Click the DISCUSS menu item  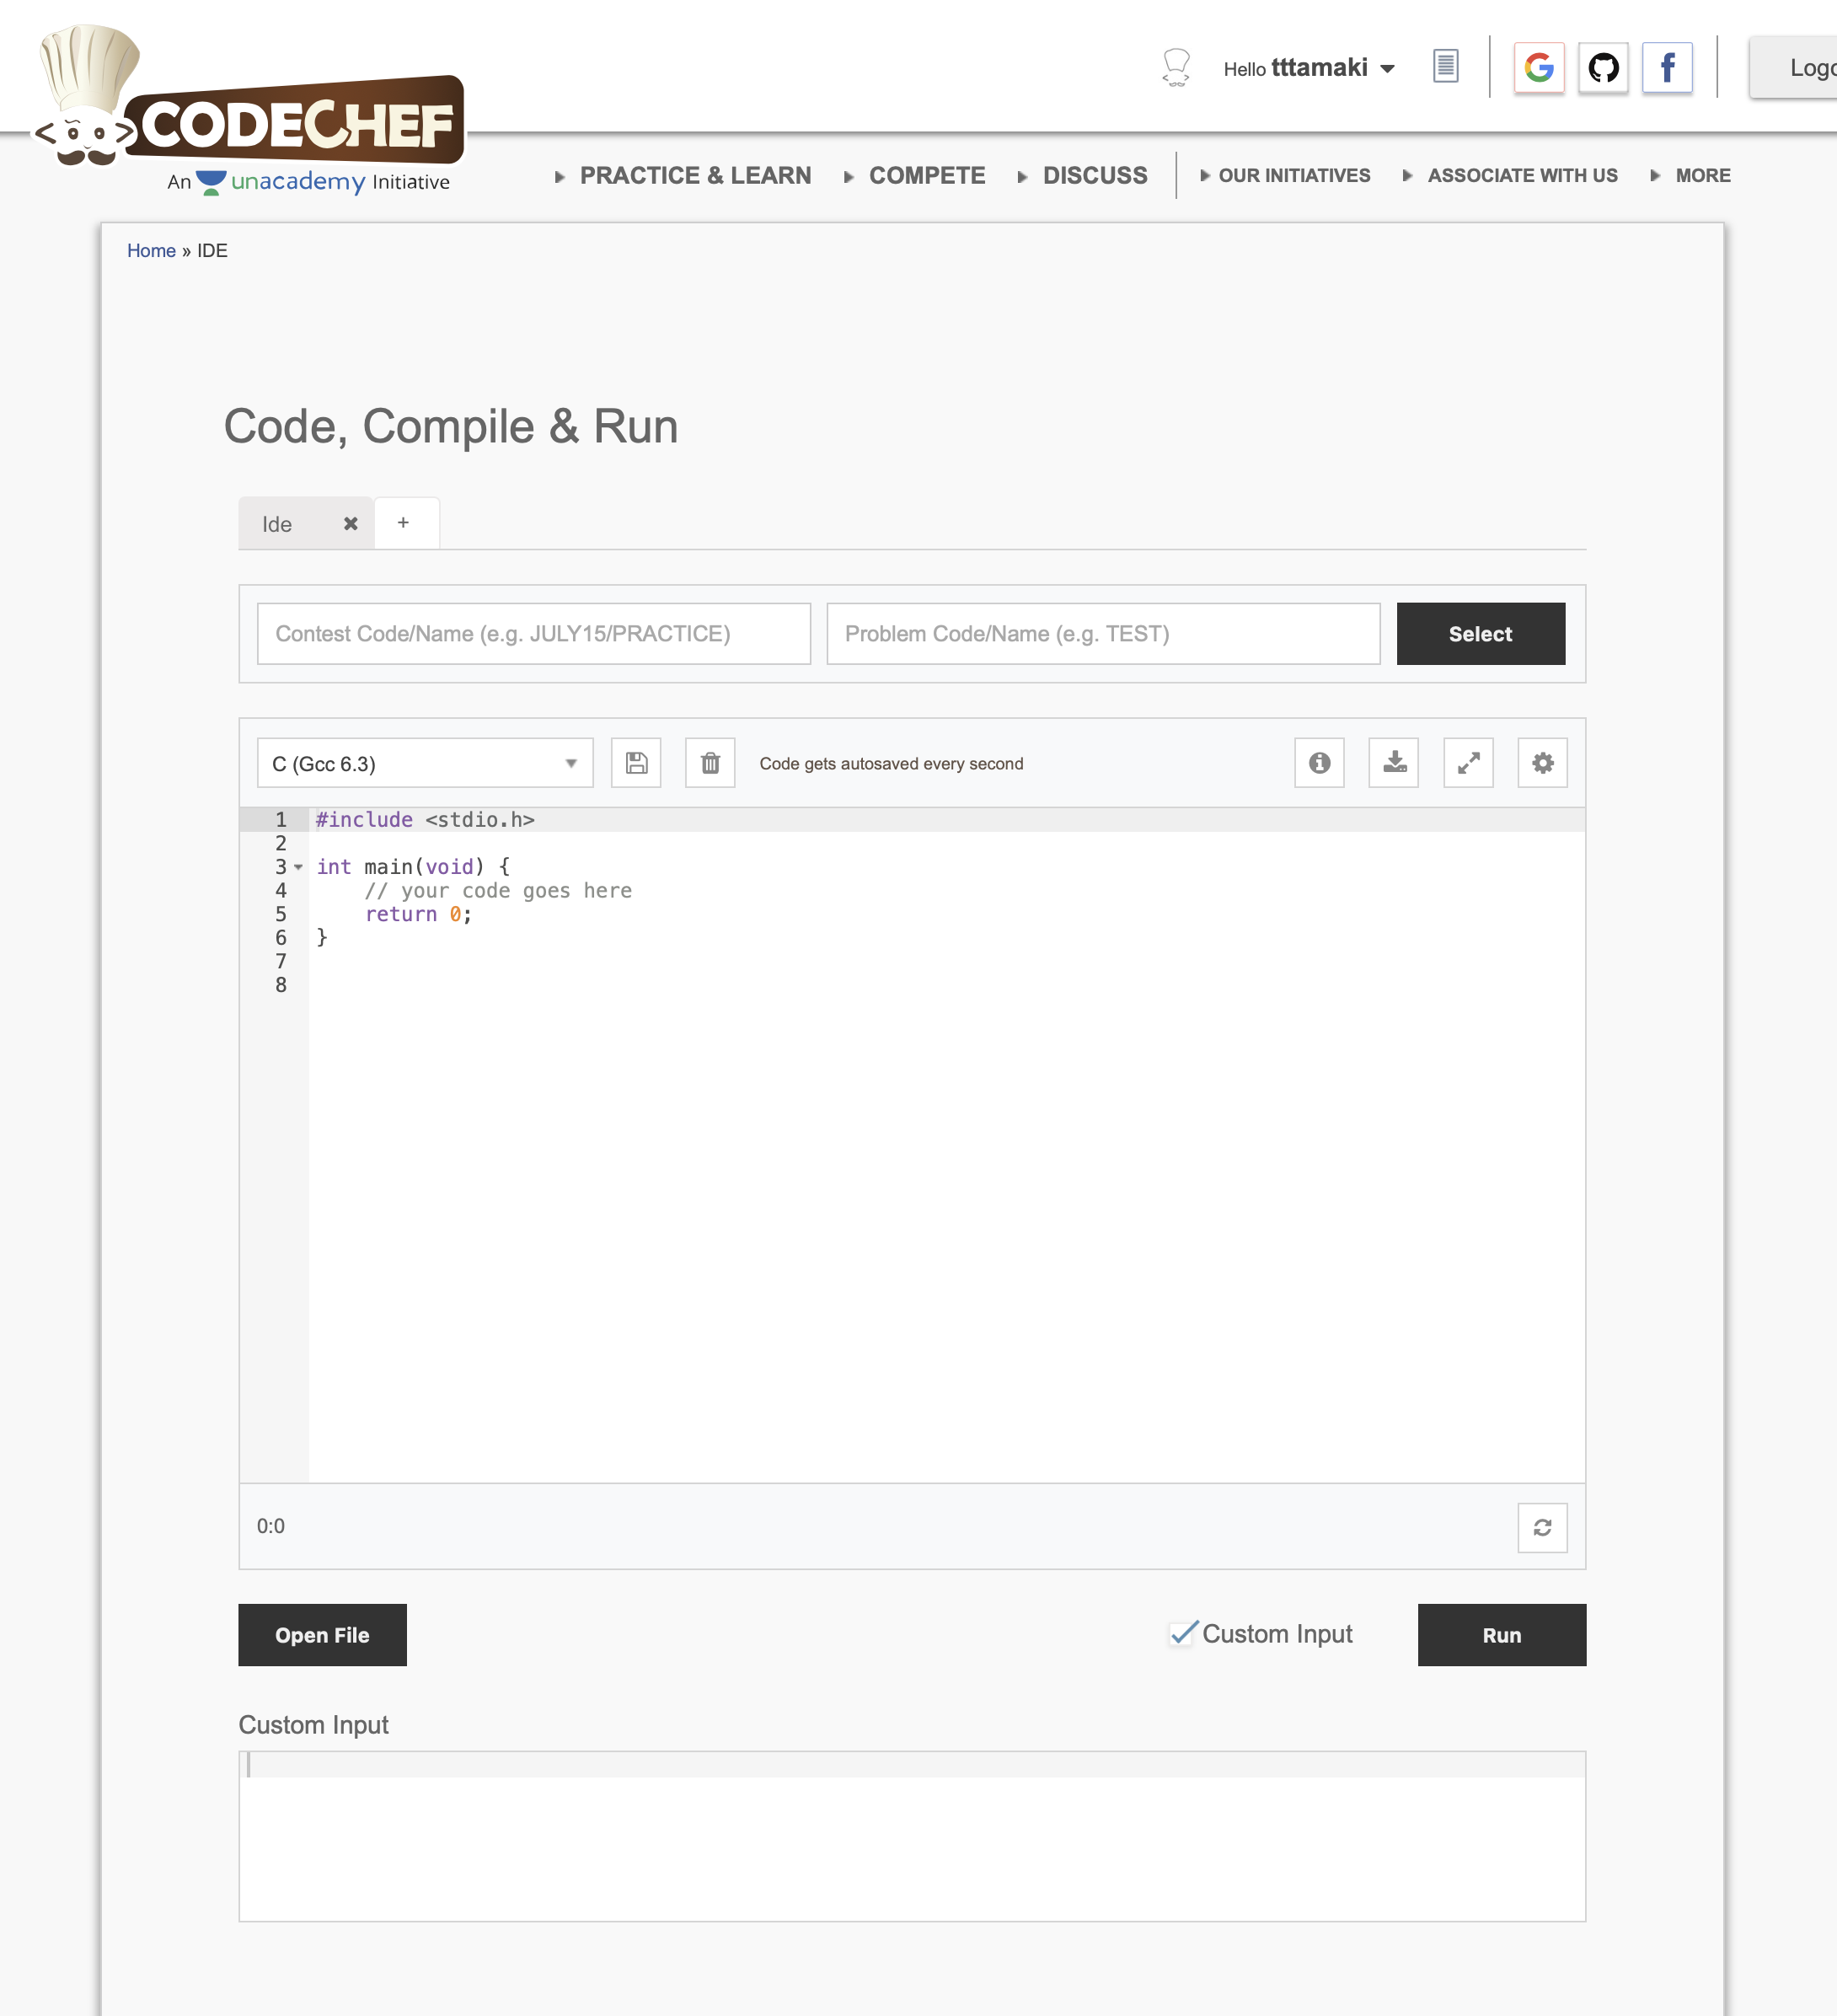coord(1090,174)
